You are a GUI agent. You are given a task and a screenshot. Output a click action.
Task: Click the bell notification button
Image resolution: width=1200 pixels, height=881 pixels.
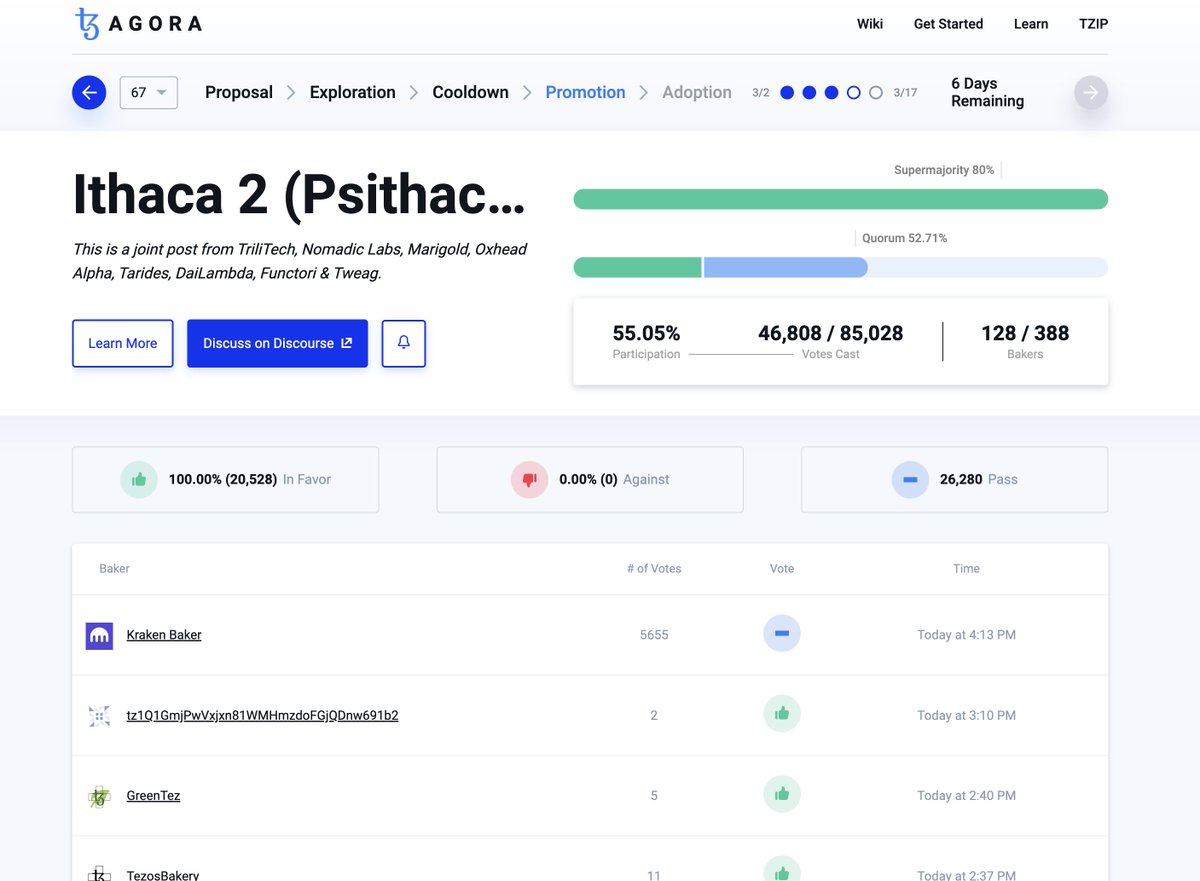pyautogui.click(x=404, y=343)
